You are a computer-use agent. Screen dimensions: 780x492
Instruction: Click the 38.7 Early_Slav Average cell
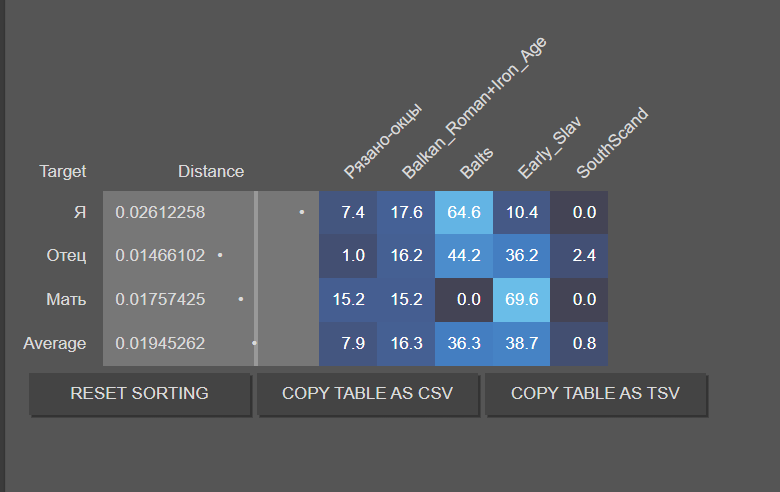[522, 343]
